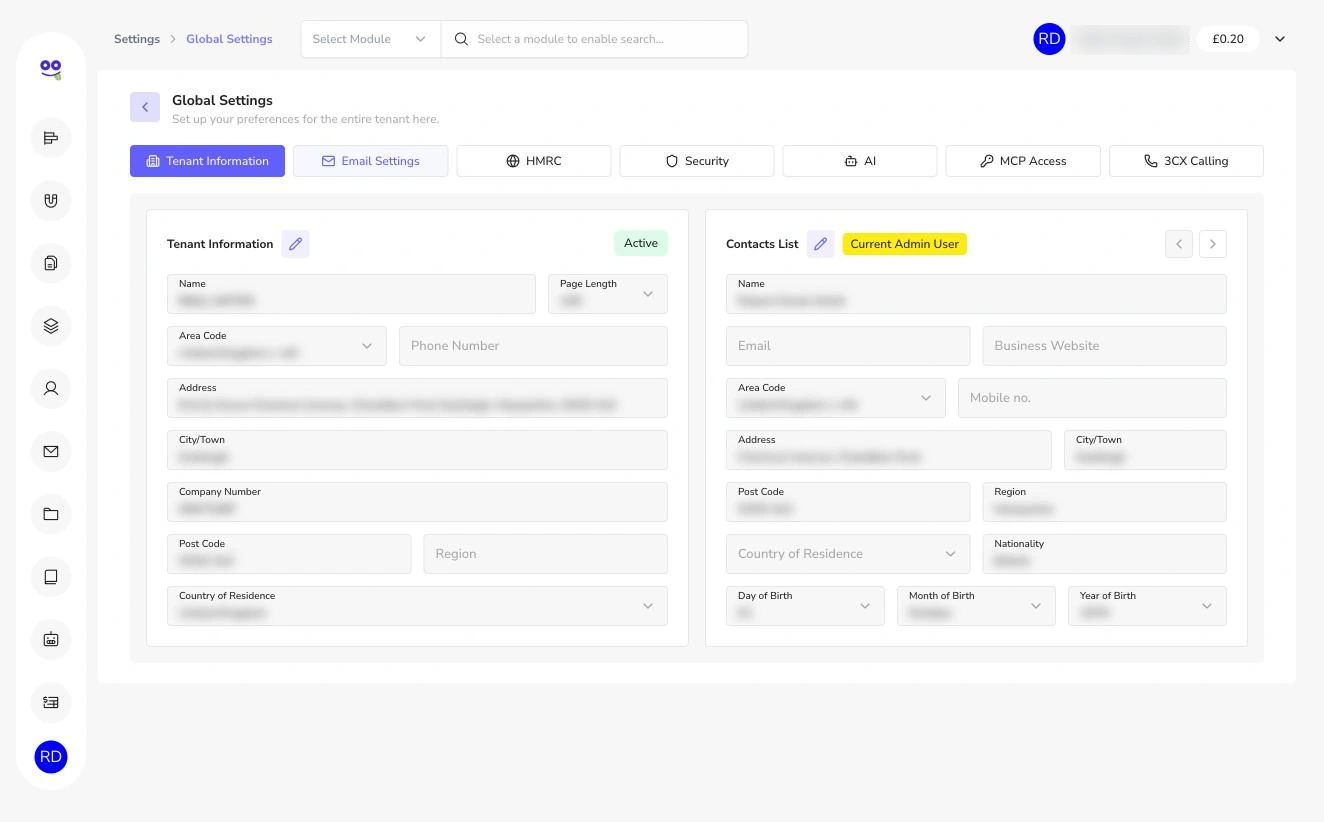
Task: Open the Year of Birth dropdown
Action: 1147,606
